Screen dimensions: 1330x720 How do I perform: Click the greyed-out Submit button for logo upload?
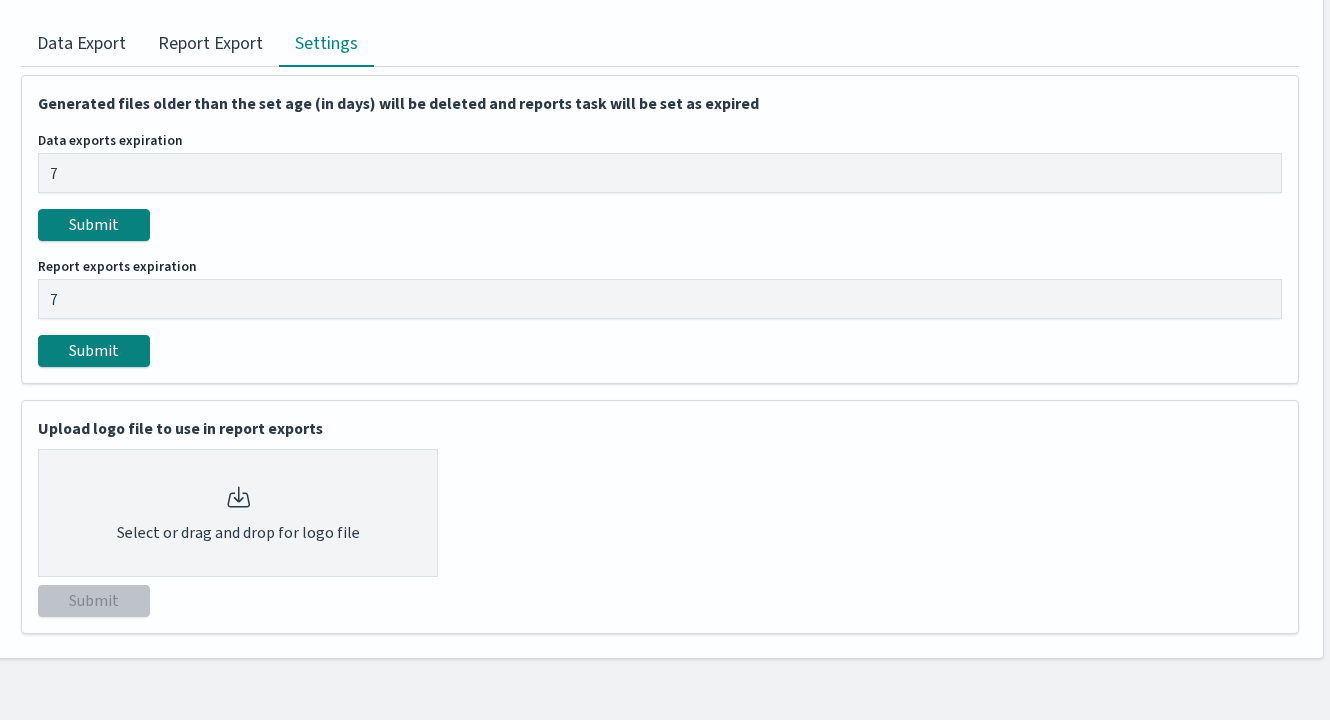[94, 601]
